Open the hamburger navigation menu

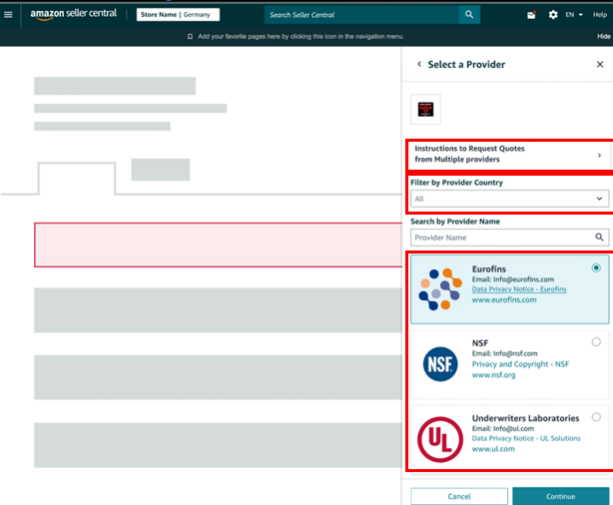[8, 14]
